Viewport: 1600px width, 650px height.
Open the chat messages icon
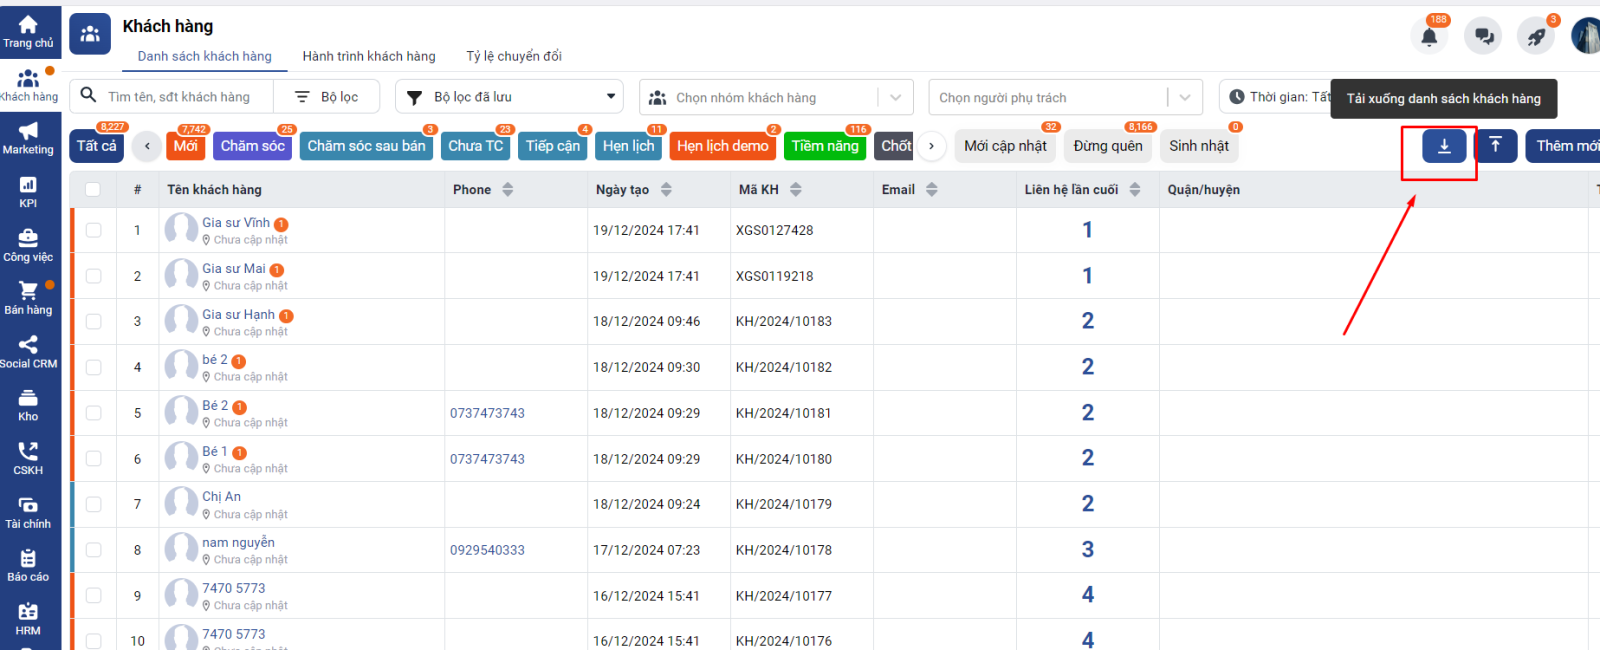coord(1483,37)
